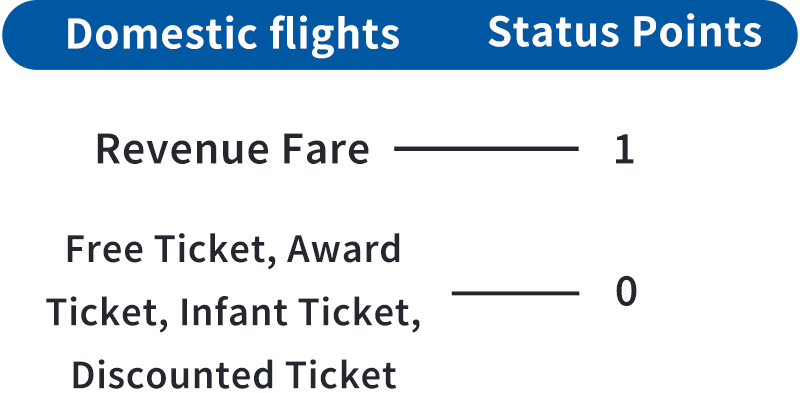Click the line beside the Free Ticket group
Image resolution: width=800 pixels, height=393 pixels.
point(515,293)
